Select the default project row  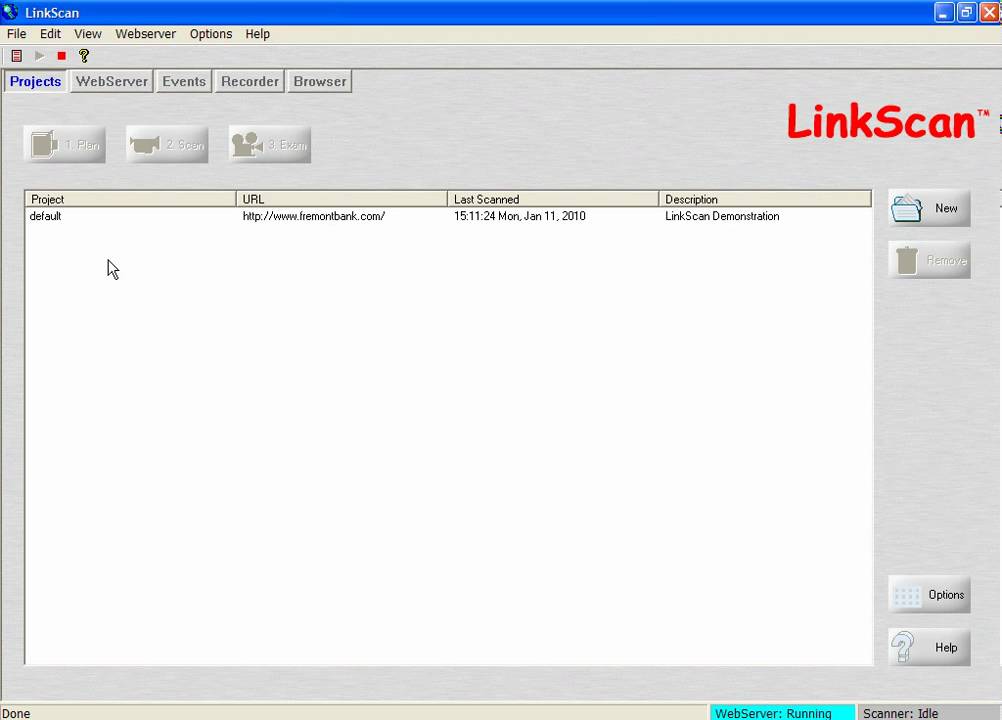[x=449, y=217]
